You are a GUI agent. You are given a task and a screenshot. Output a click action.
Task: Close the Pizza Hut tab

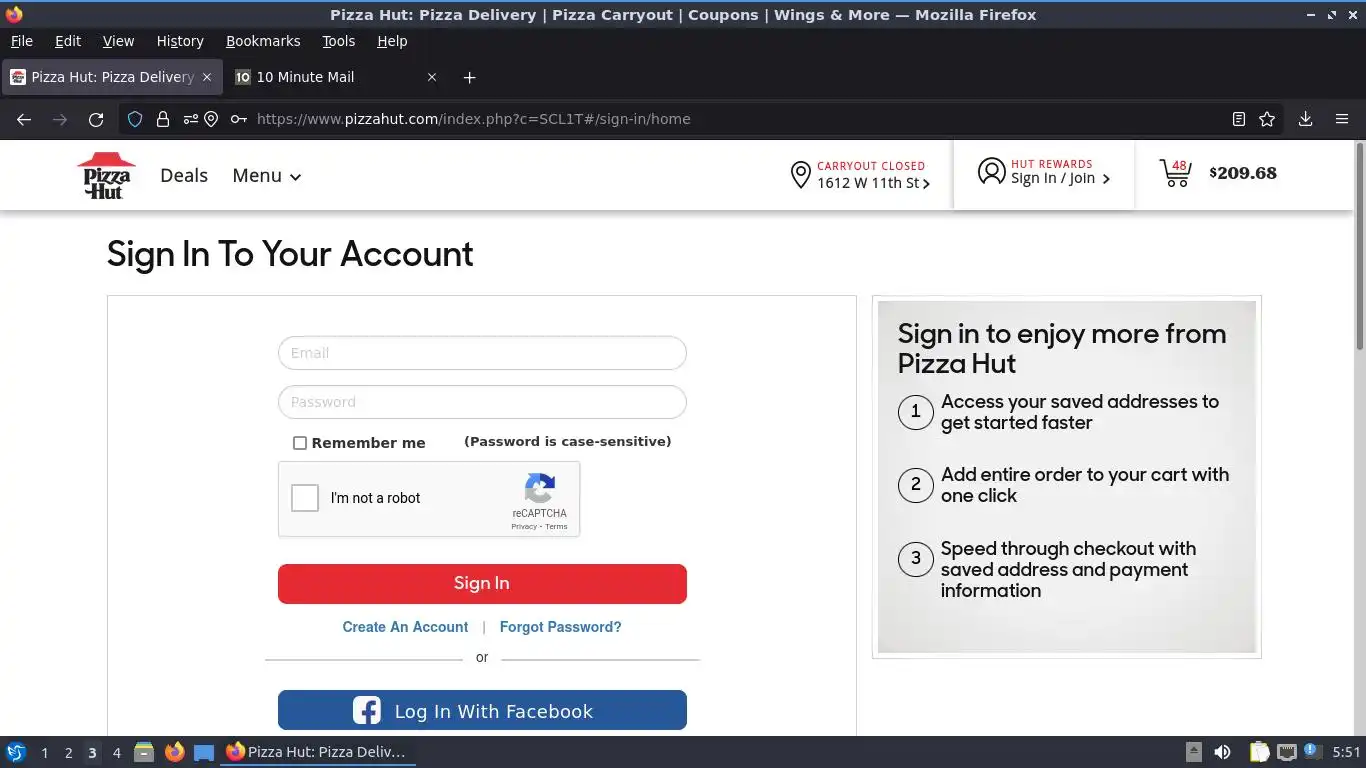click(x=207, y=77)
